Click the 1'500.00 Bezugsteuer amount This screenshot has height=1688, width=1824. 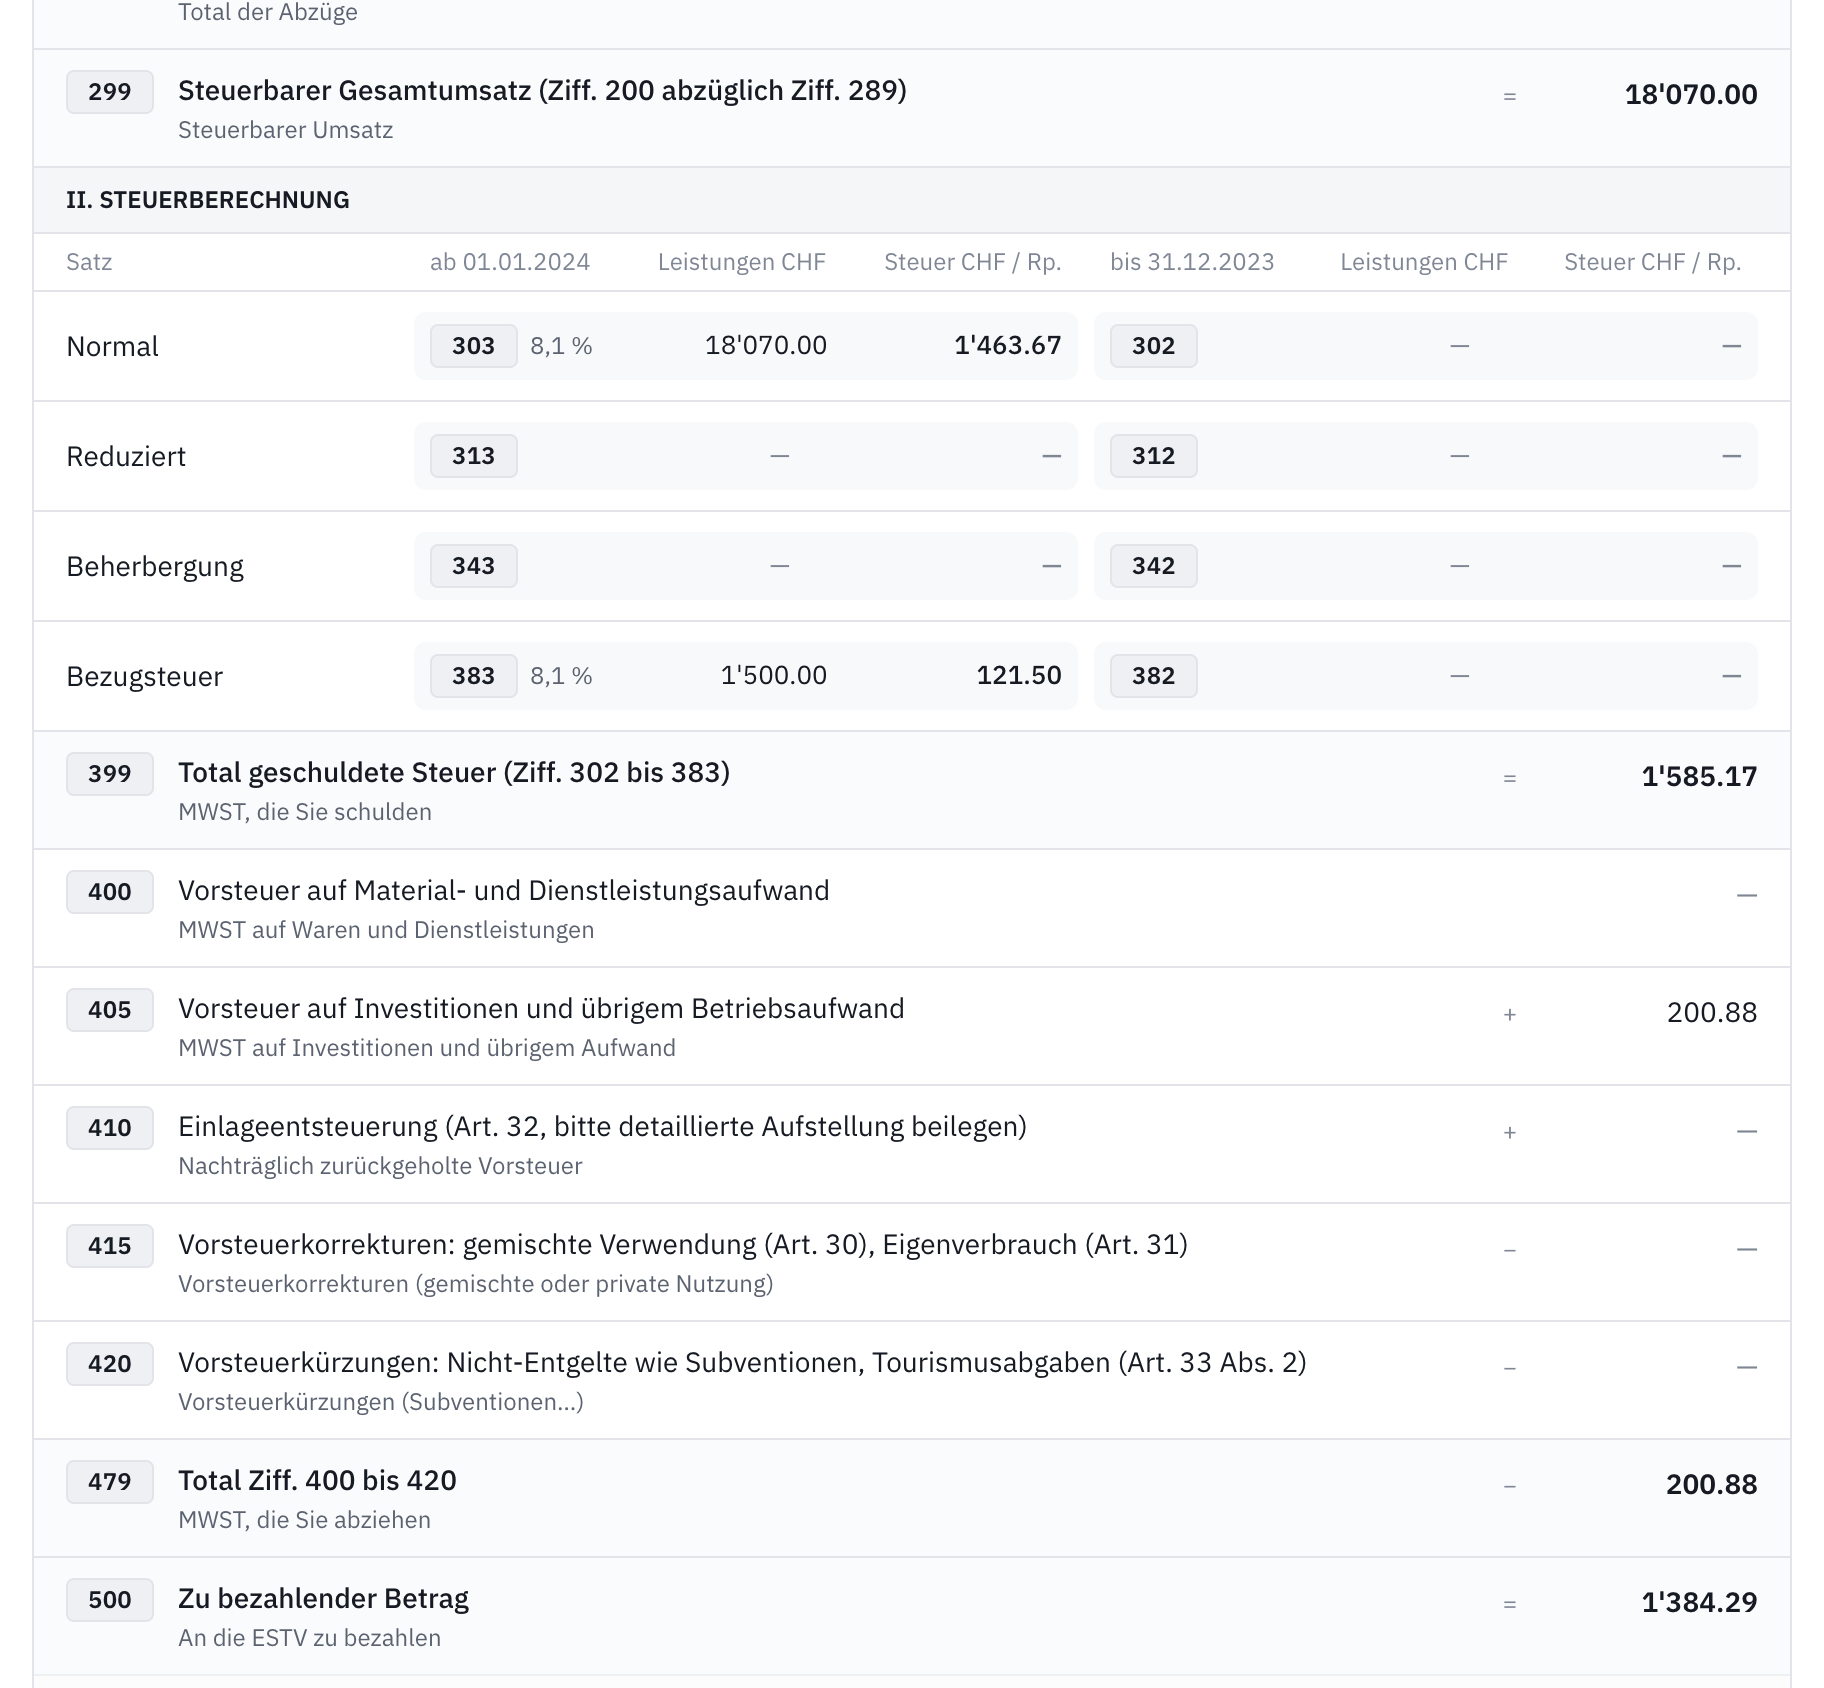pyautogui.click(x=774, y=675)
